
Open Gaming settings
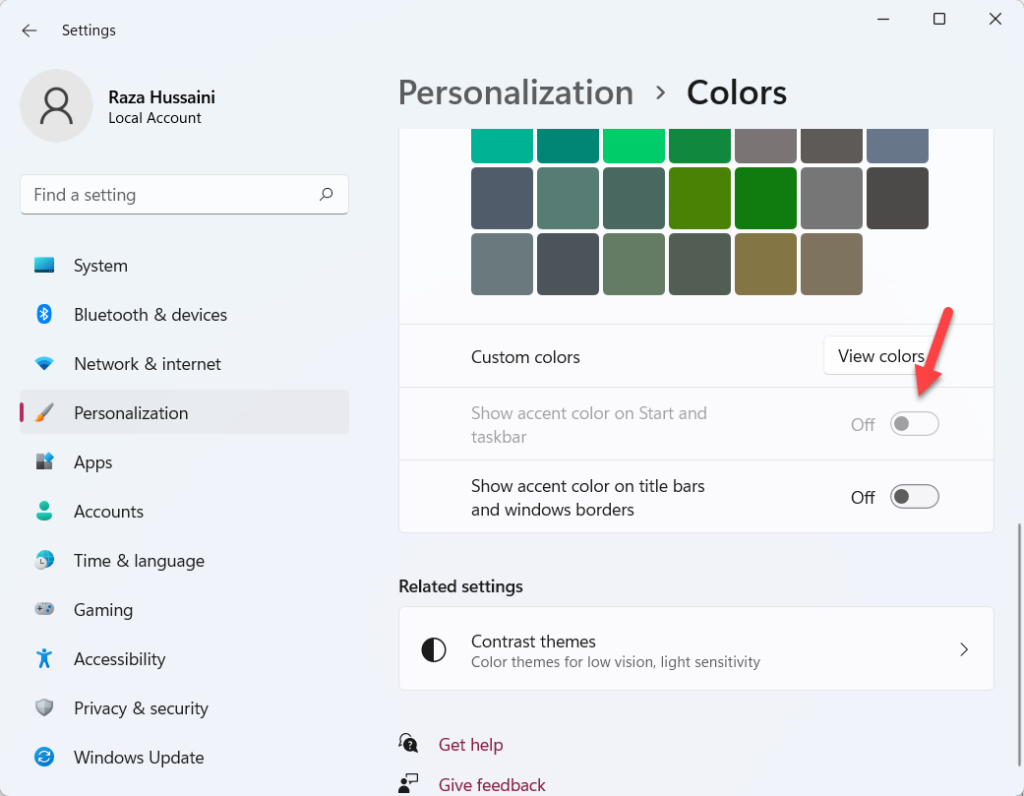click(x=104, y=609)
